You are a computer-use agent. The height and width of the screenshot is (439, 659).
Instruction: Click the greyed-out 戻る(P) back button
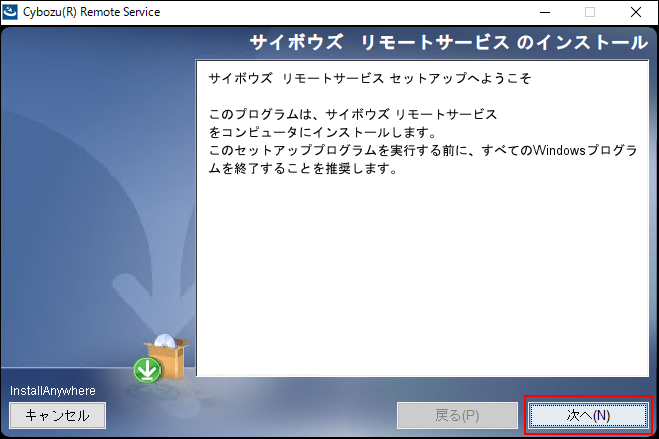(x=457, y=415)
